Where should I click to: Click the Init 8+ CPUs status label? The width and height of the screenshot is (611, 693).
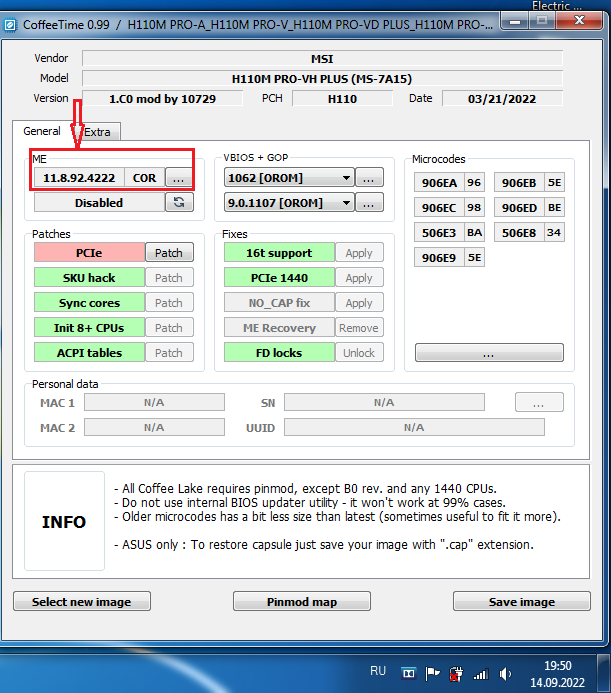89,328
